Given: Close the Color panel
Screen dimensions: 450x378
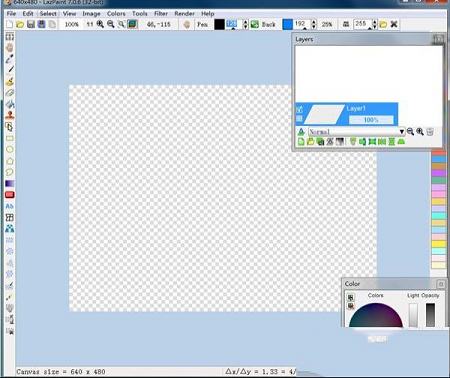Looking at the screenshot, I should (441, 284).
